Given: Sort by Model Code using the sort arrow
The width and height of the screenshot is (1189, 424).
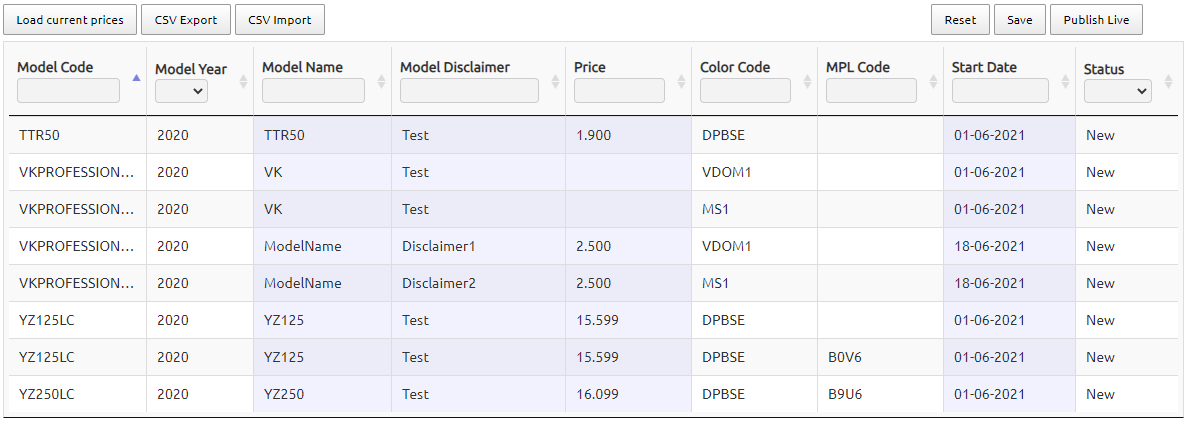Looking at the screenshot, I should [x=136, y=78].
